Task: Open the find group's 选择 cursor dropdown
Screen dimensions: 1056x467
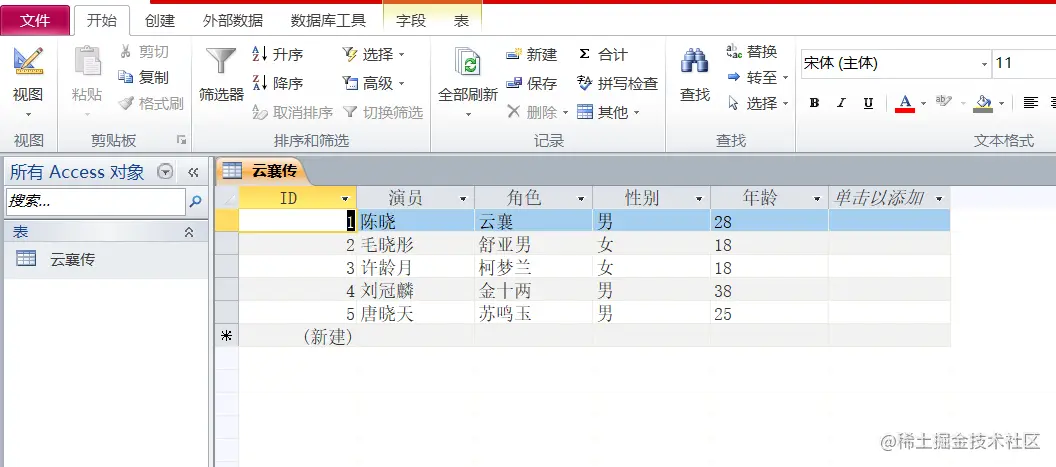Action: click(x=758, y=103)
